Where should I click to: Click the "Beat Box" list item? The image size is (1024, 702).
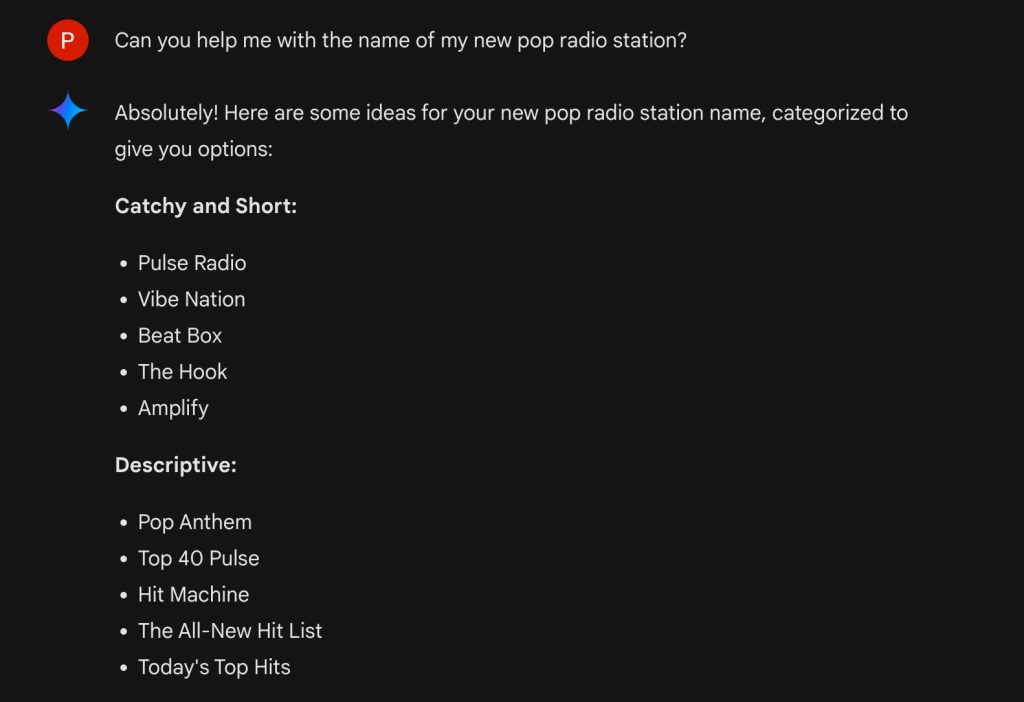coord(180,335)
